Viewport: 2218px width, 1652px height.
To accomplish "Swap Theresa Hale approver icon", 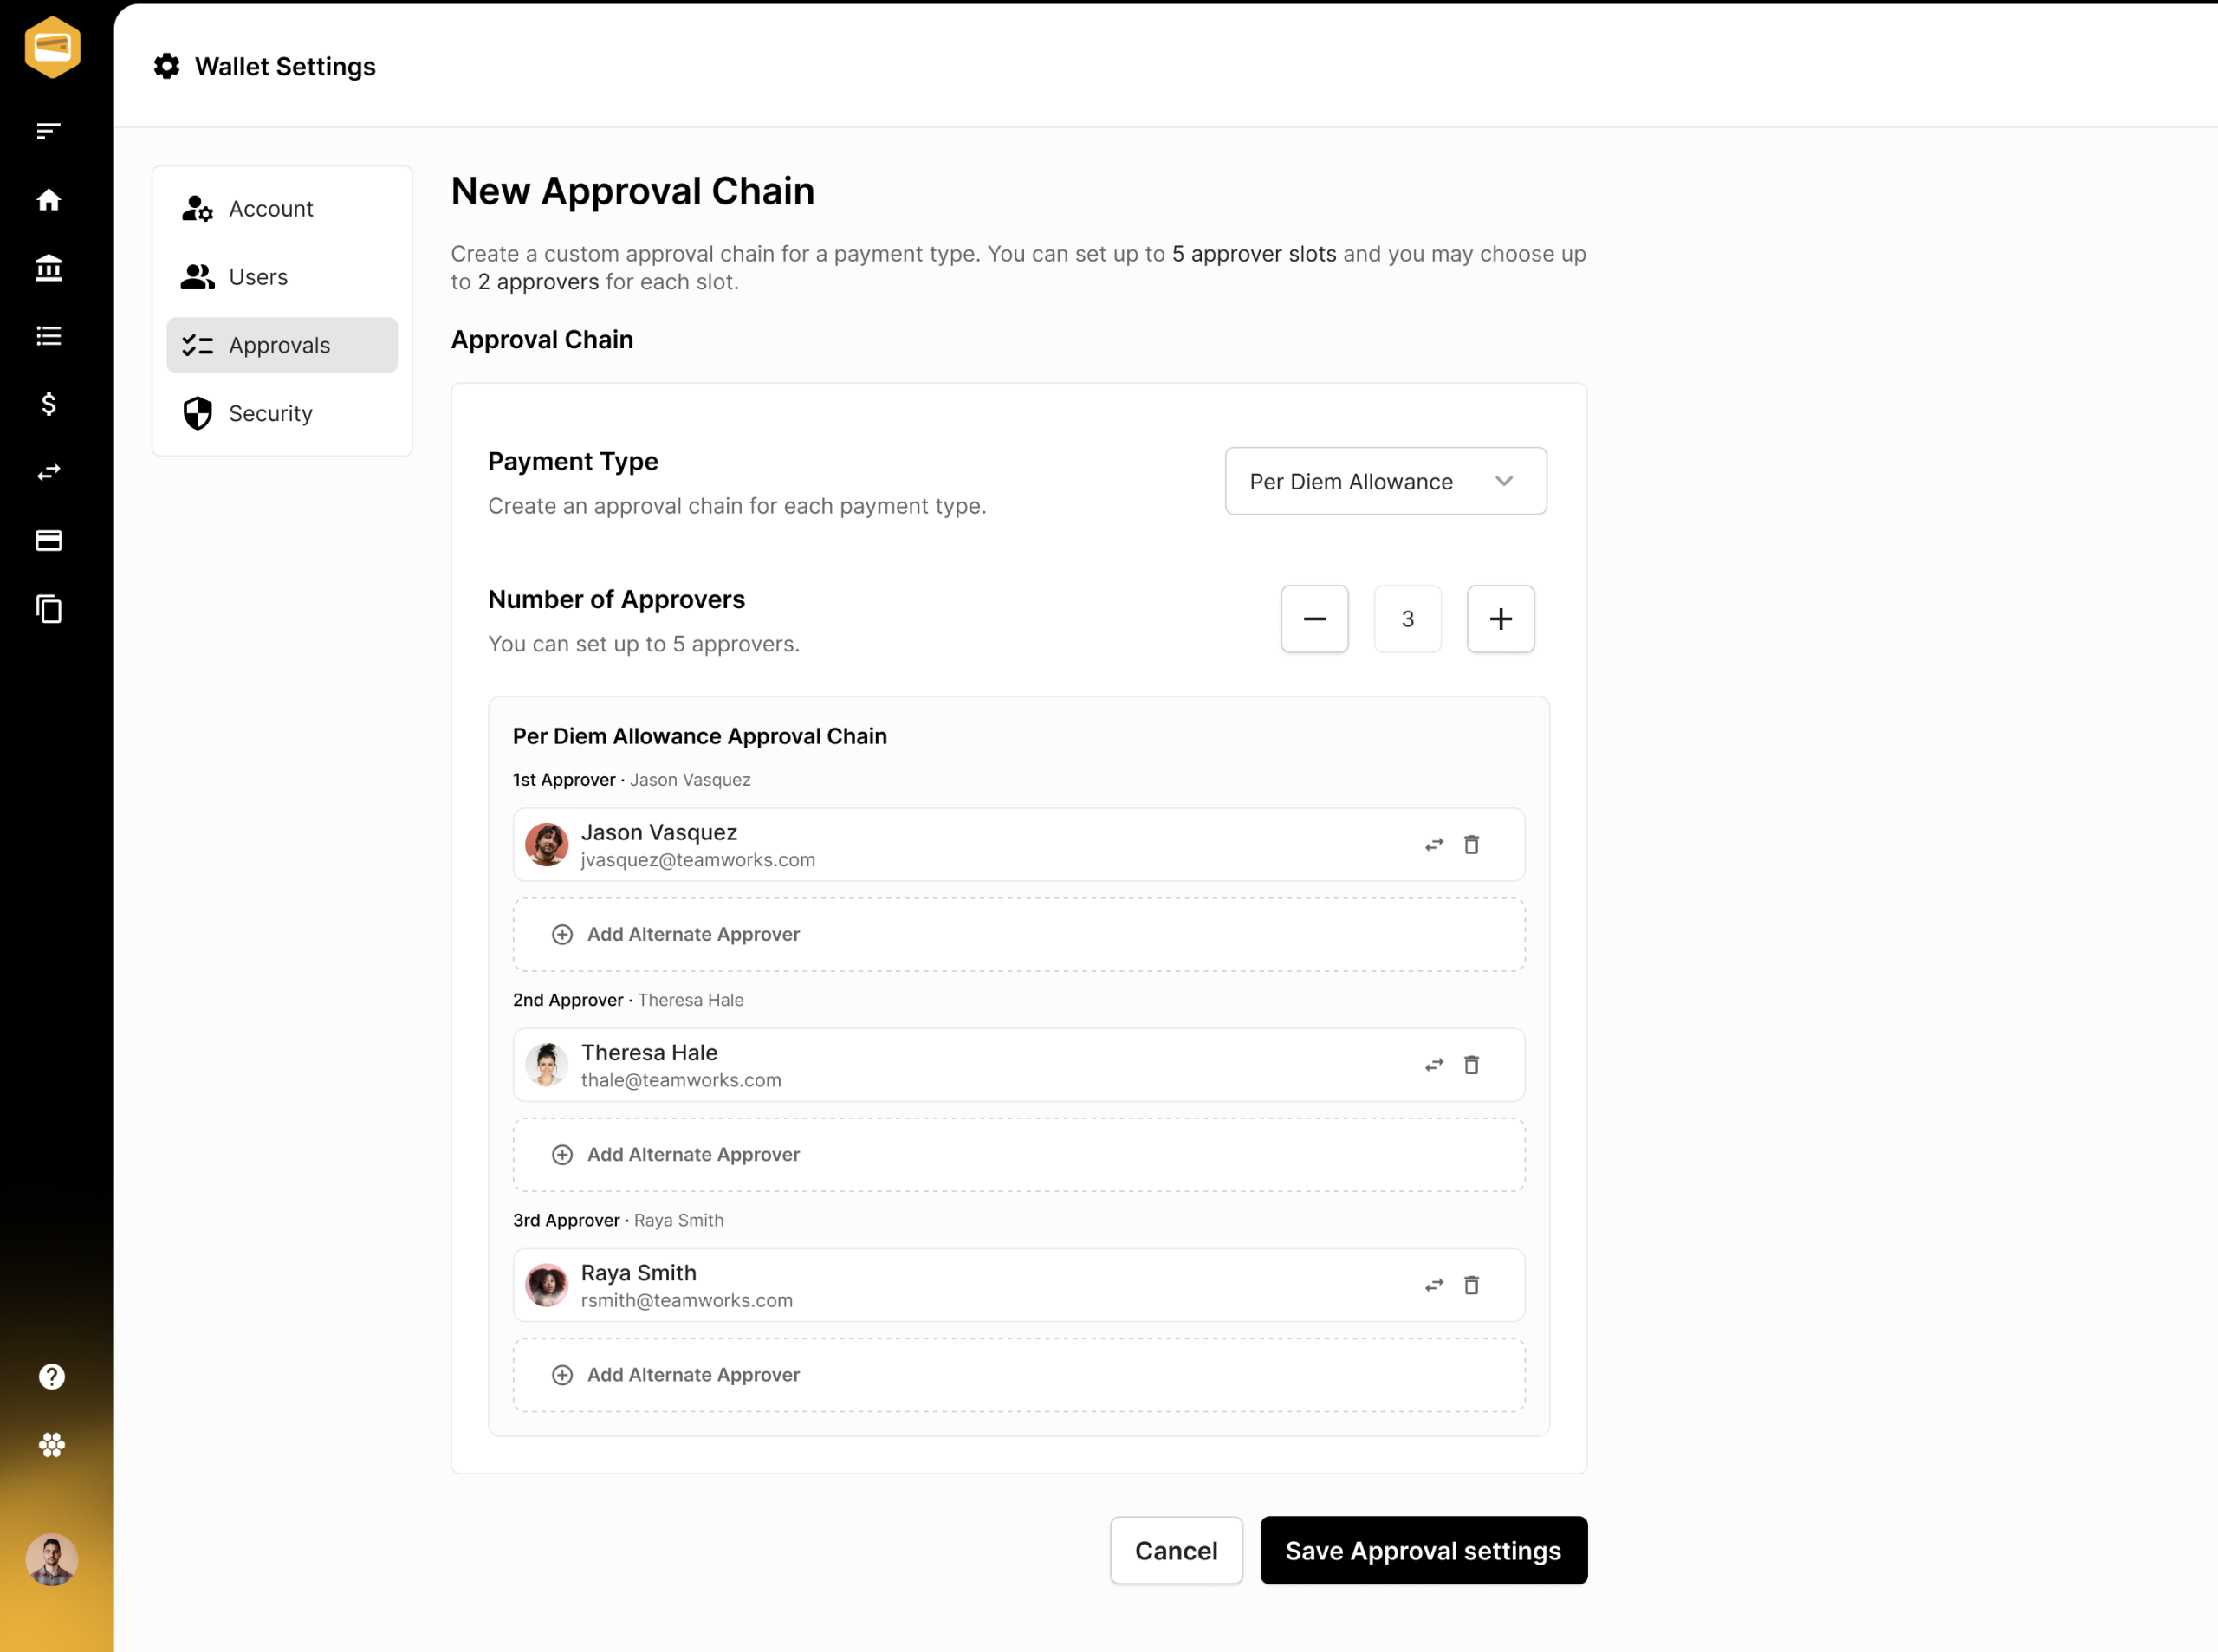I will [x=1434, y=1065].
